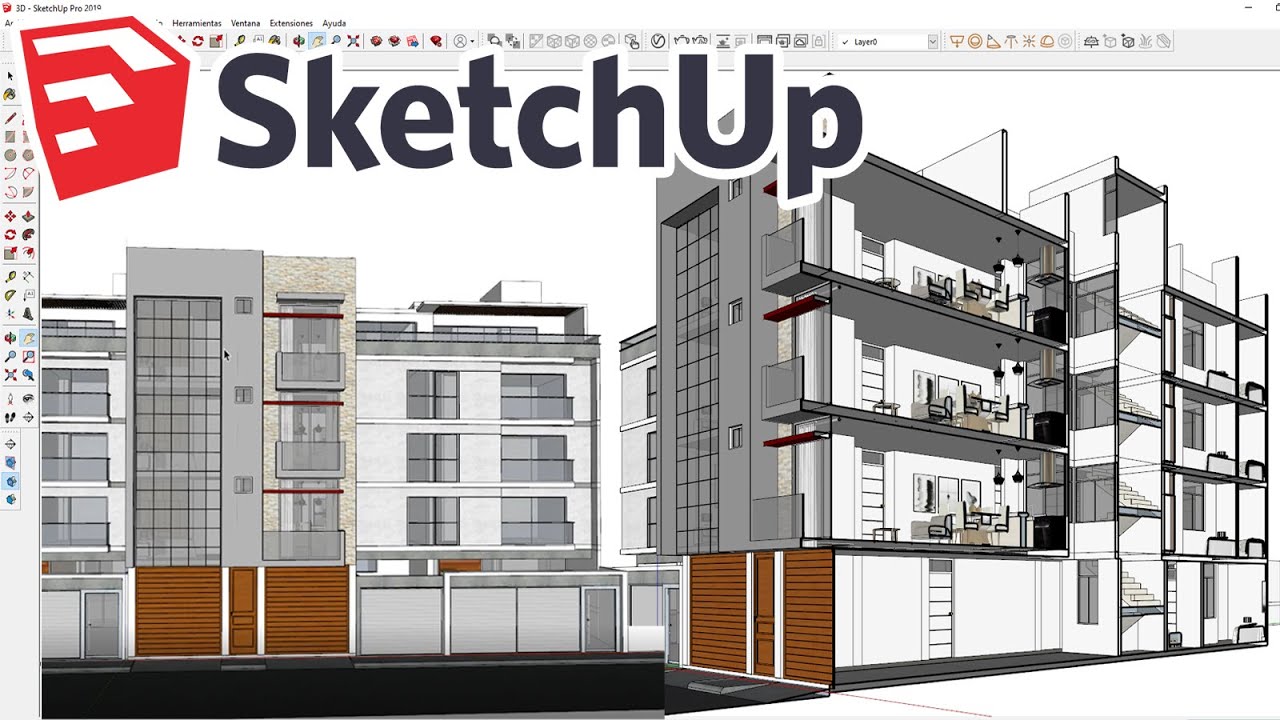This screenshot has height=720, width=1280.
Task: Open the 3D Warehouse
Action: point(376,41)
